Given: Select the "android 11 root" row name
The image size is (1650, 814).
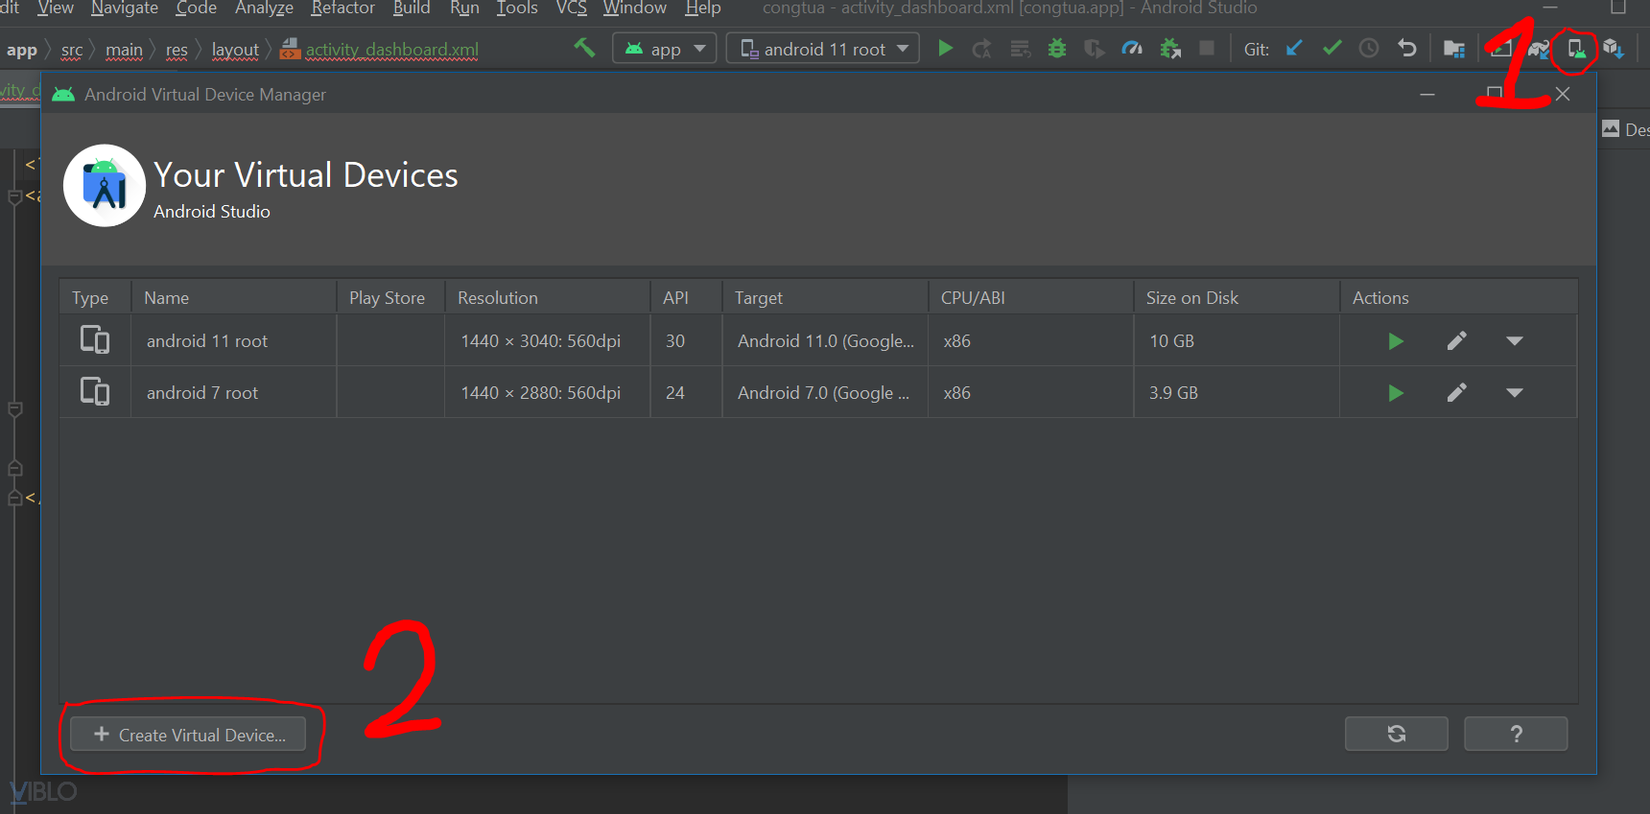Looking at the screenshot, I should 207,341.
